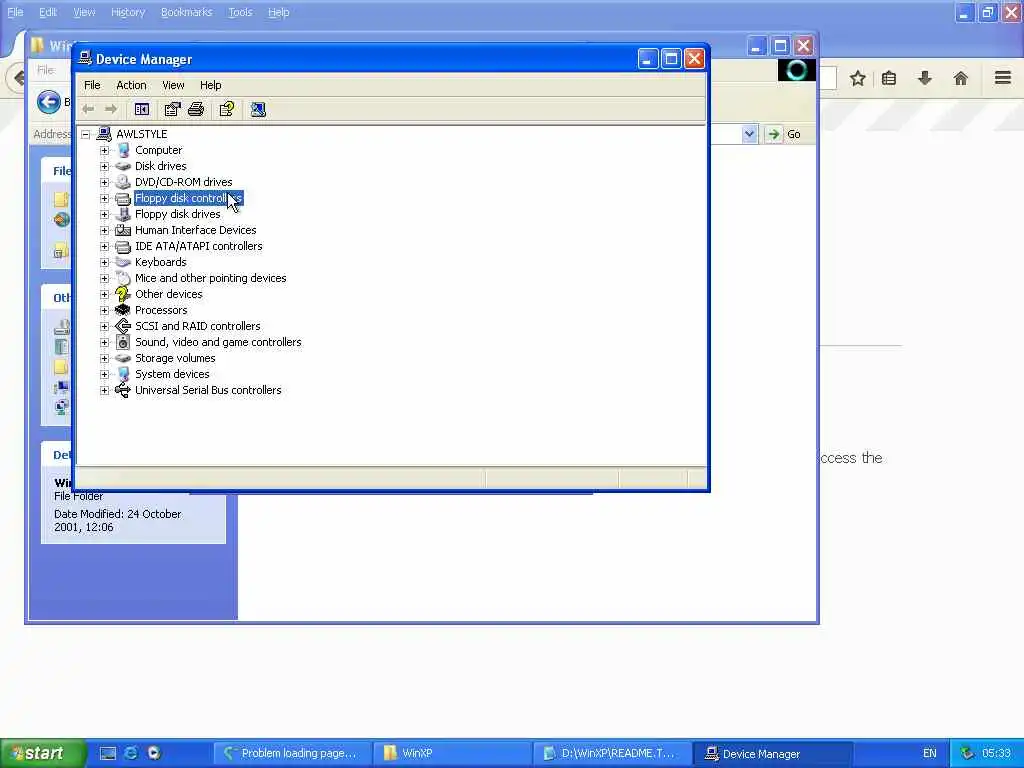Switch to WinXP taskbar button

[452, 753]
